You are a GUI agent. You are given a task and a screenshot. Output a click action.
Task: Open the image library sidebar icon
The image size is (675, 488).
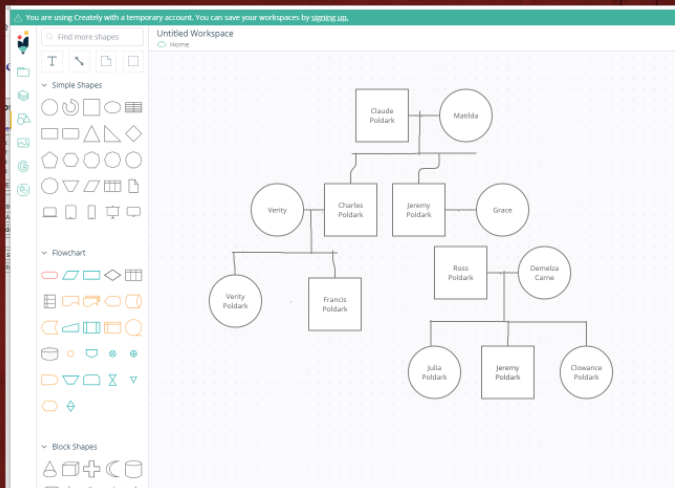tap(23, 142)
